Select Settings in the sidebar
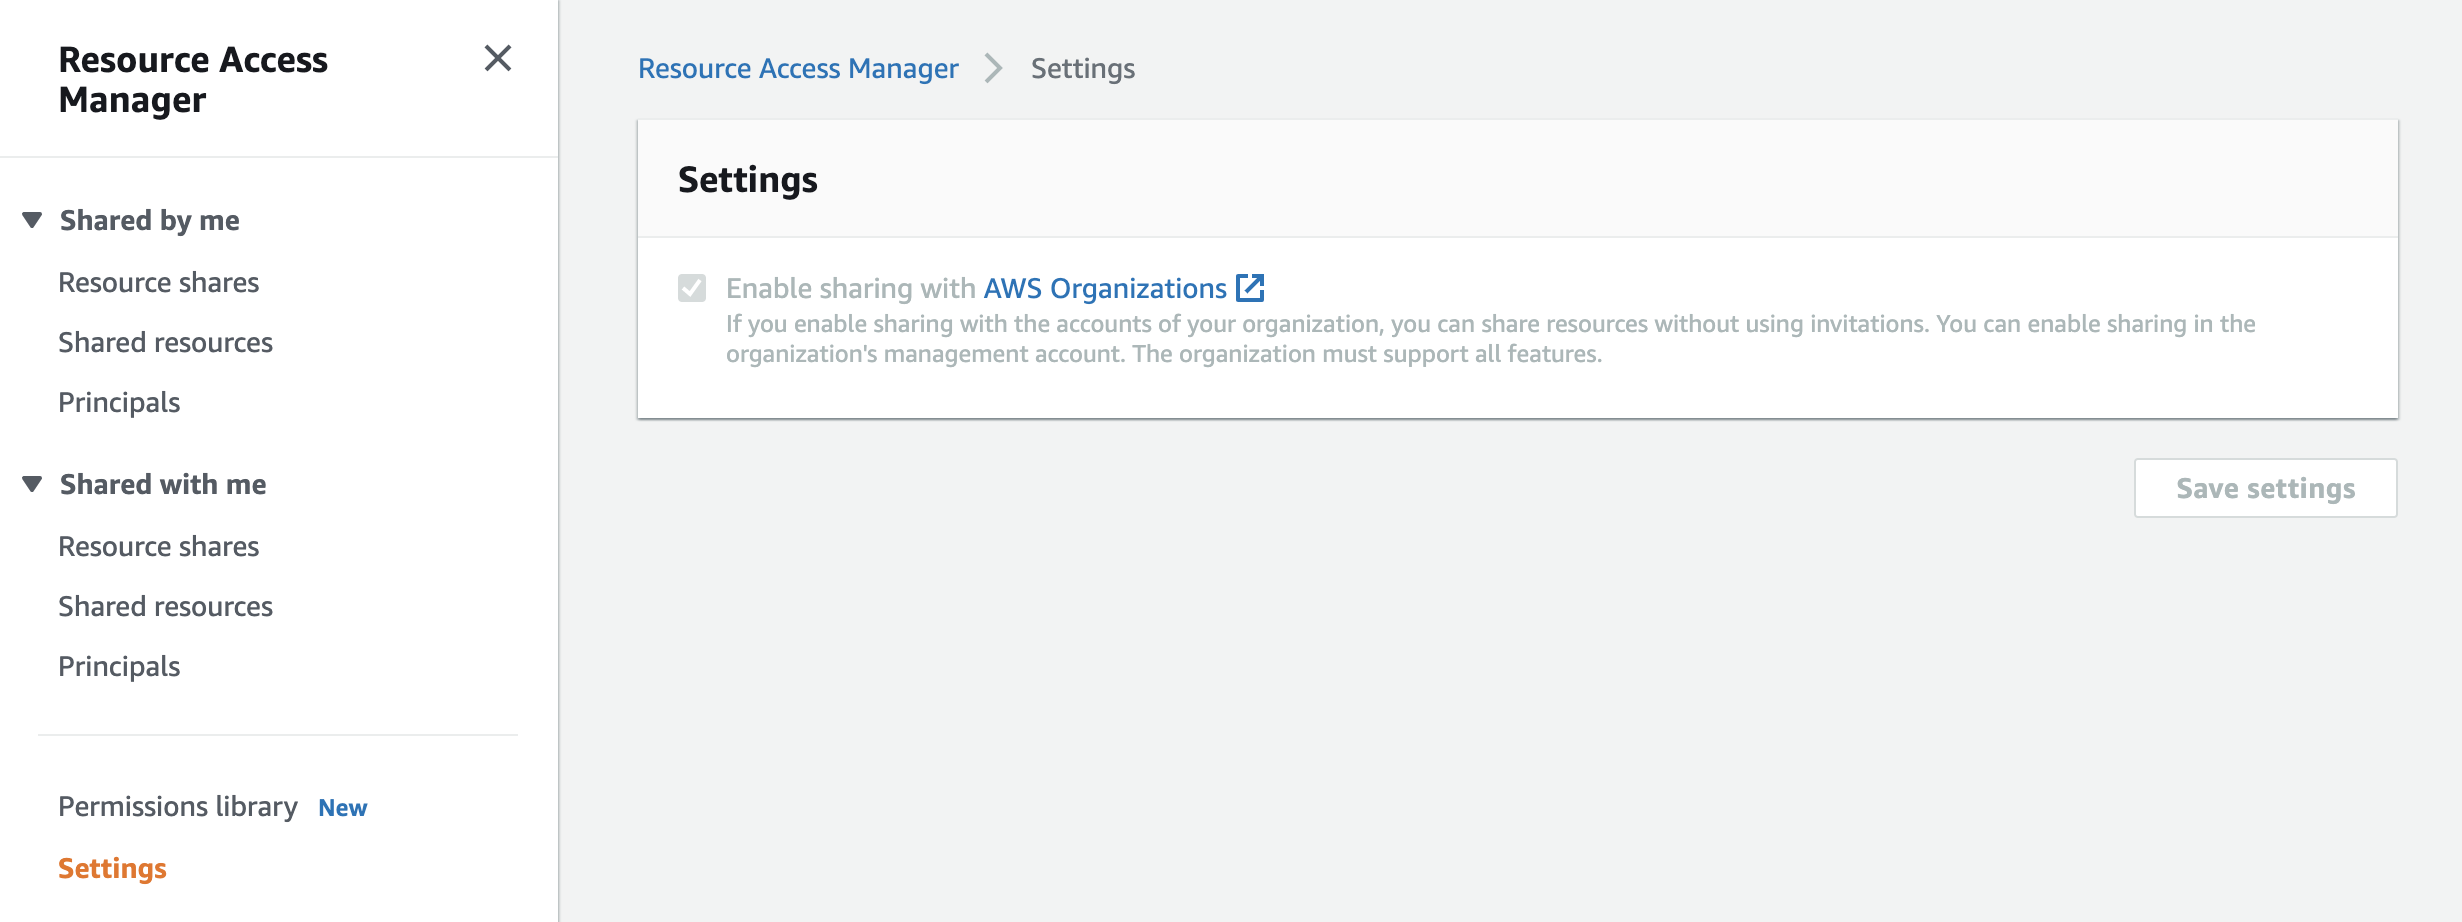This screenshot has height=922, width=2462. [112, 868]
